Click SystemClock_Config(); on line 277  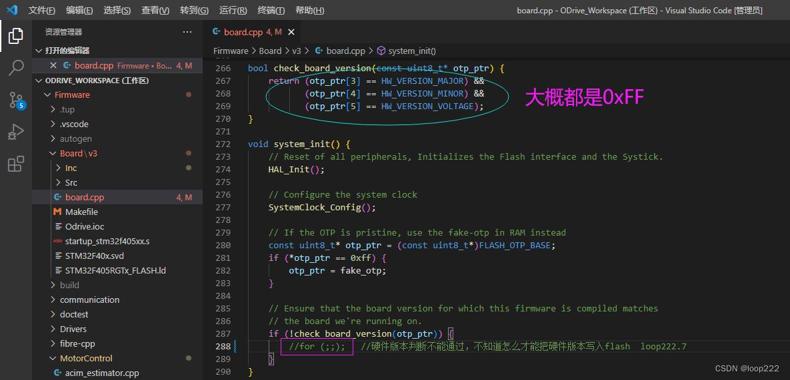pos(322,207)
